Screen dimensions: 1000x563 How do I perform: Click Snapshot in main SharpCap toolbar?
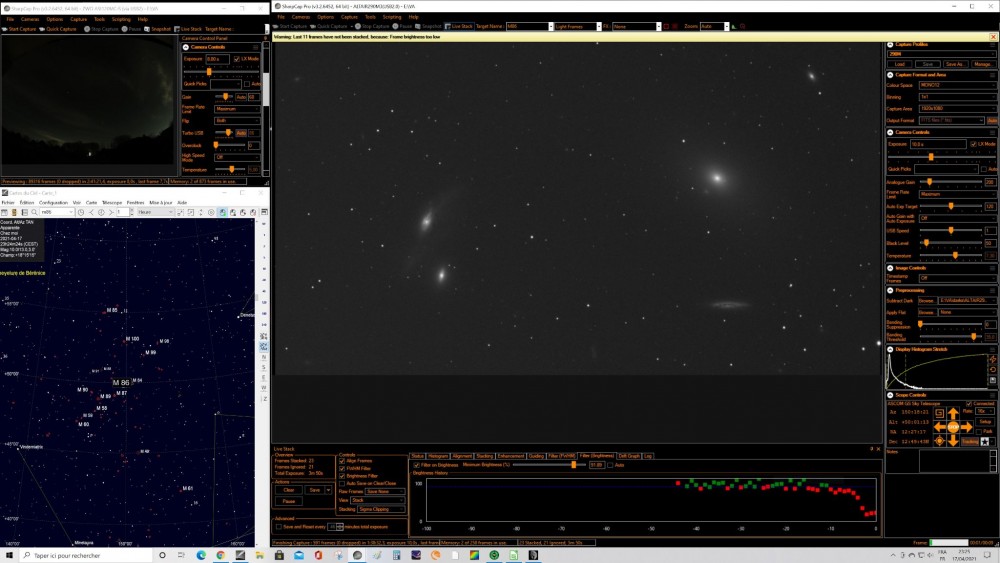pyautogui.click(x=428, y=26)
